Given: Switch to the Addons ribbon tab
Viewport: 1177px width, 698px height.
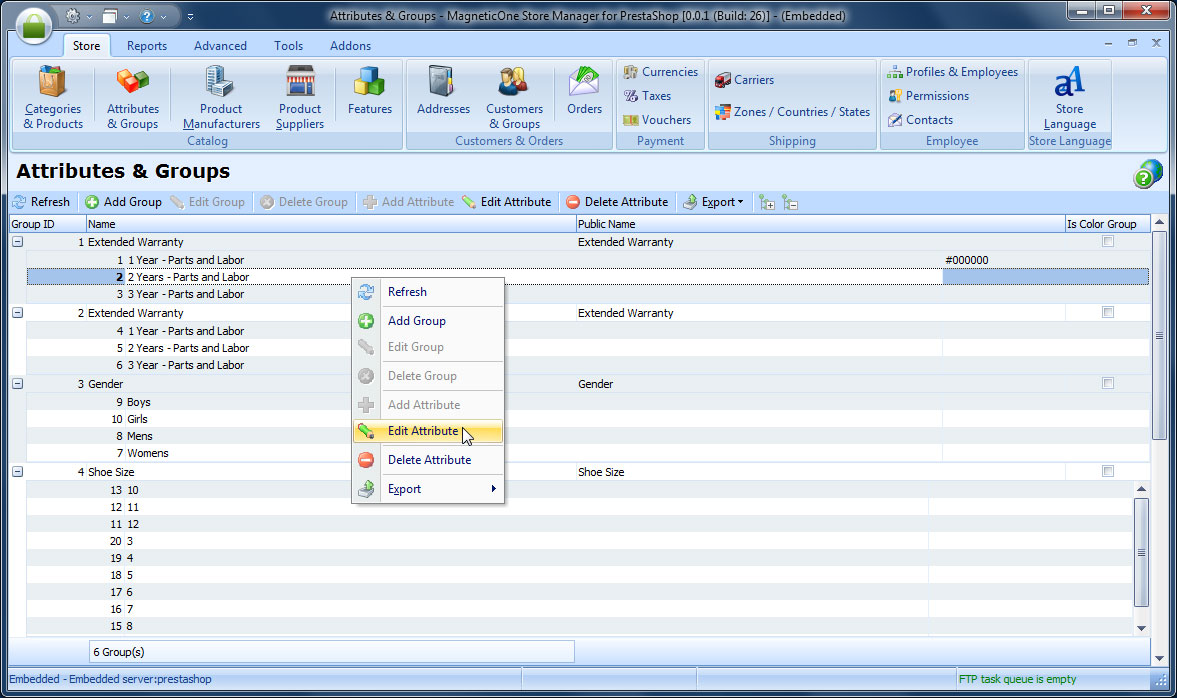Looking at the screenshot, I should pyautogui.click(x=351, y=46).
